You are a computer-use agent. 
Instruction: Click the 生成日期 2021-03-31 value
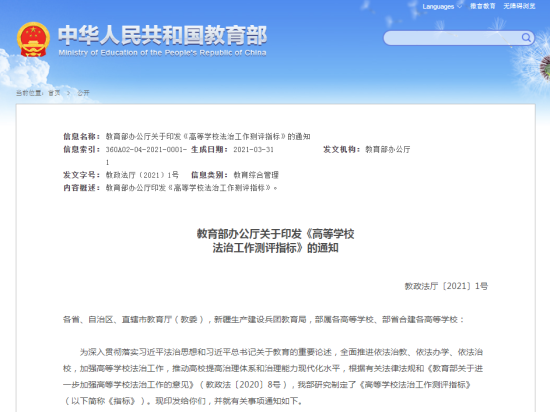pos(253,150)
